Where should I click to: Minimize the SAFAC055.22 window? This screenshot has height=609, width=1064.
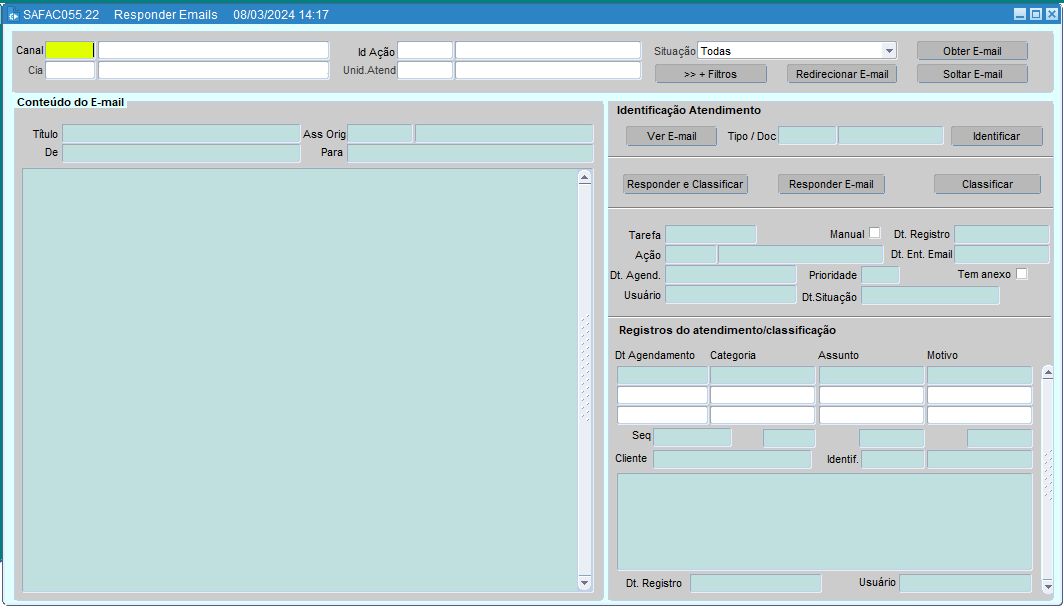click(x=1020, y=14)
